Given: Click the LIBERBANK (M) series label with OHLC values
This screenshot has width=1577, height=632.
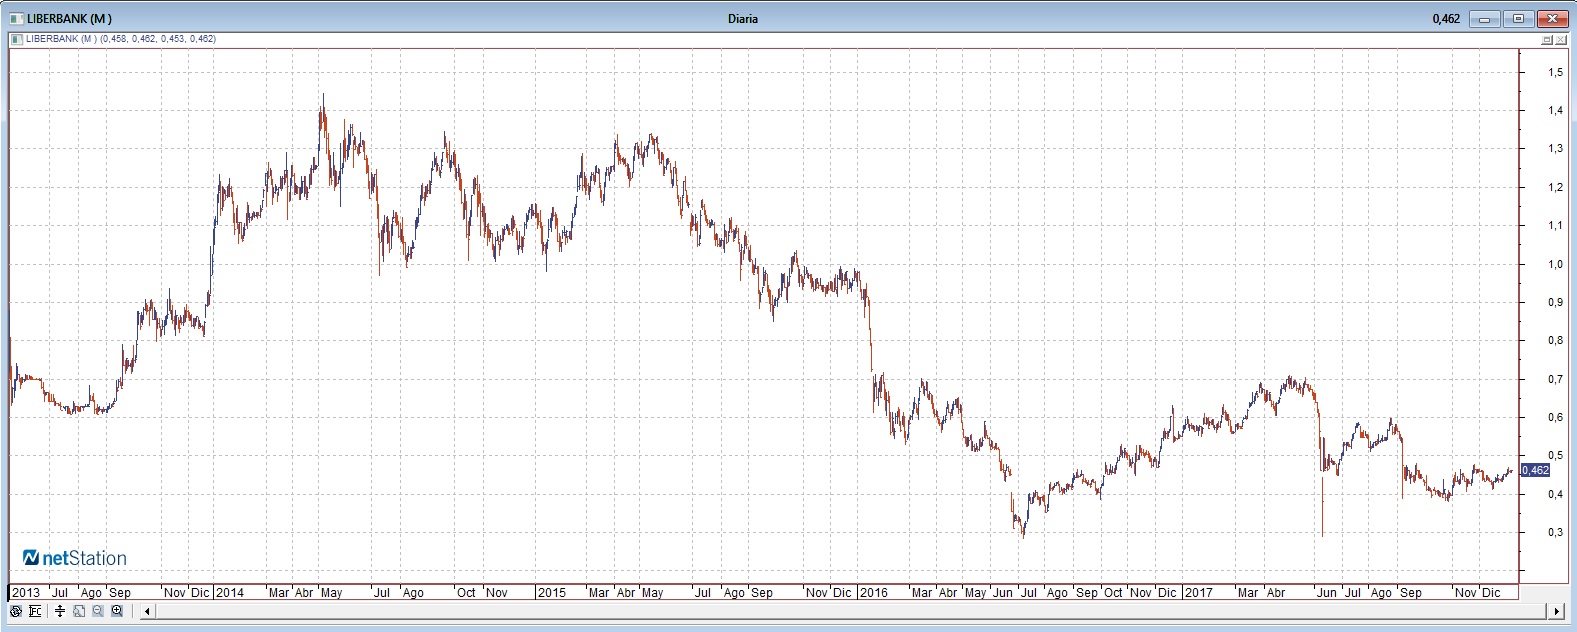Looking at the screenshot, I should (119, 39).
